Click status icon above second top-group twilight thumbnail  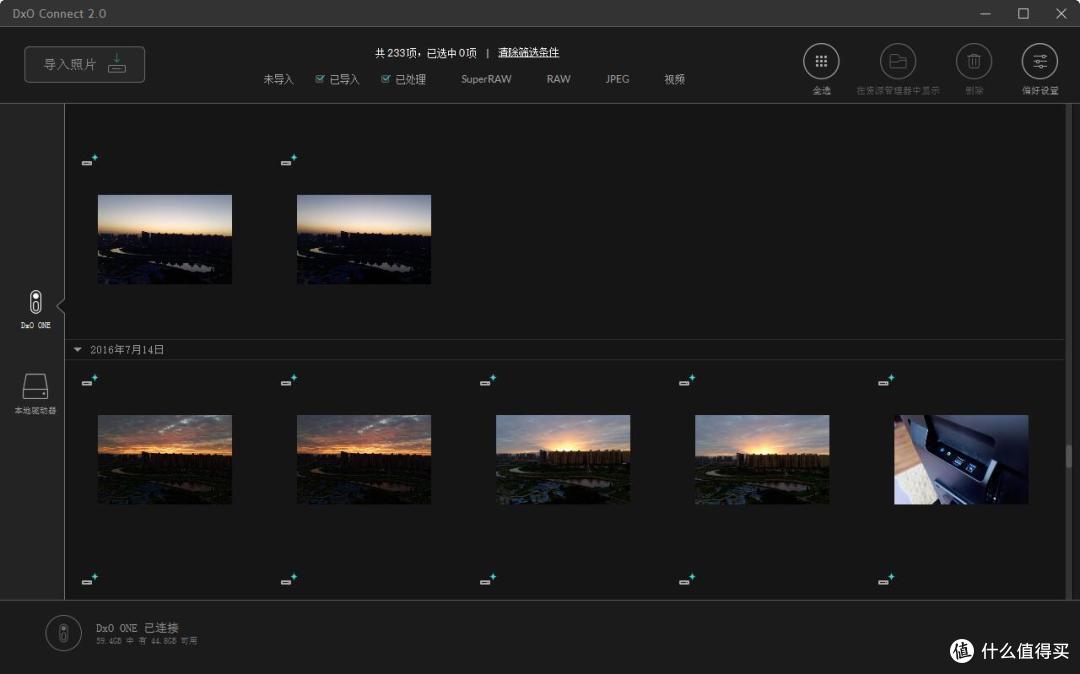tap(289, 160)
